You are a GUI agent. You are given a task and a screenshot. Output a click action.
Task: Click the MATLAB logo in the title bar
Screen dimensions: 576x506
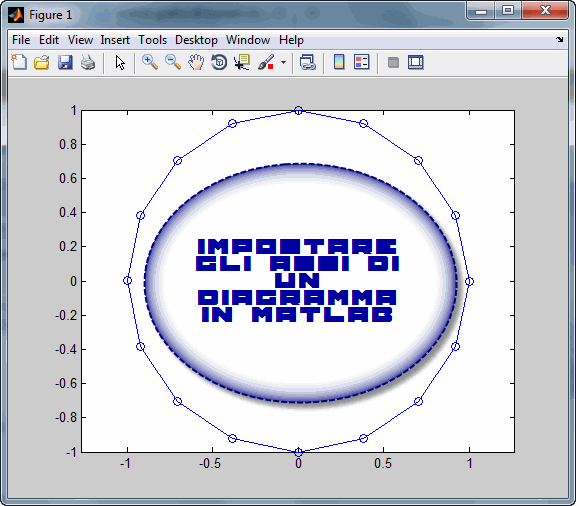tap(16, 15)
